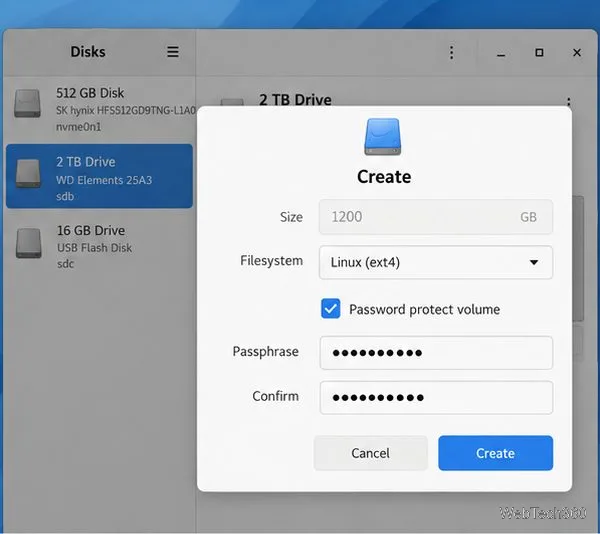Image resolution: width=600 pixels, height=534 pixels.
Task: Focus the Size field showing 1200
Action: (x=436, y=217)
